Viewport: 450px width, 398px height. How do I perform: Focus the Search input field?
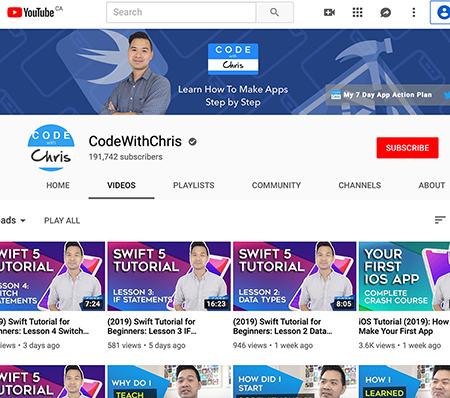181,12
